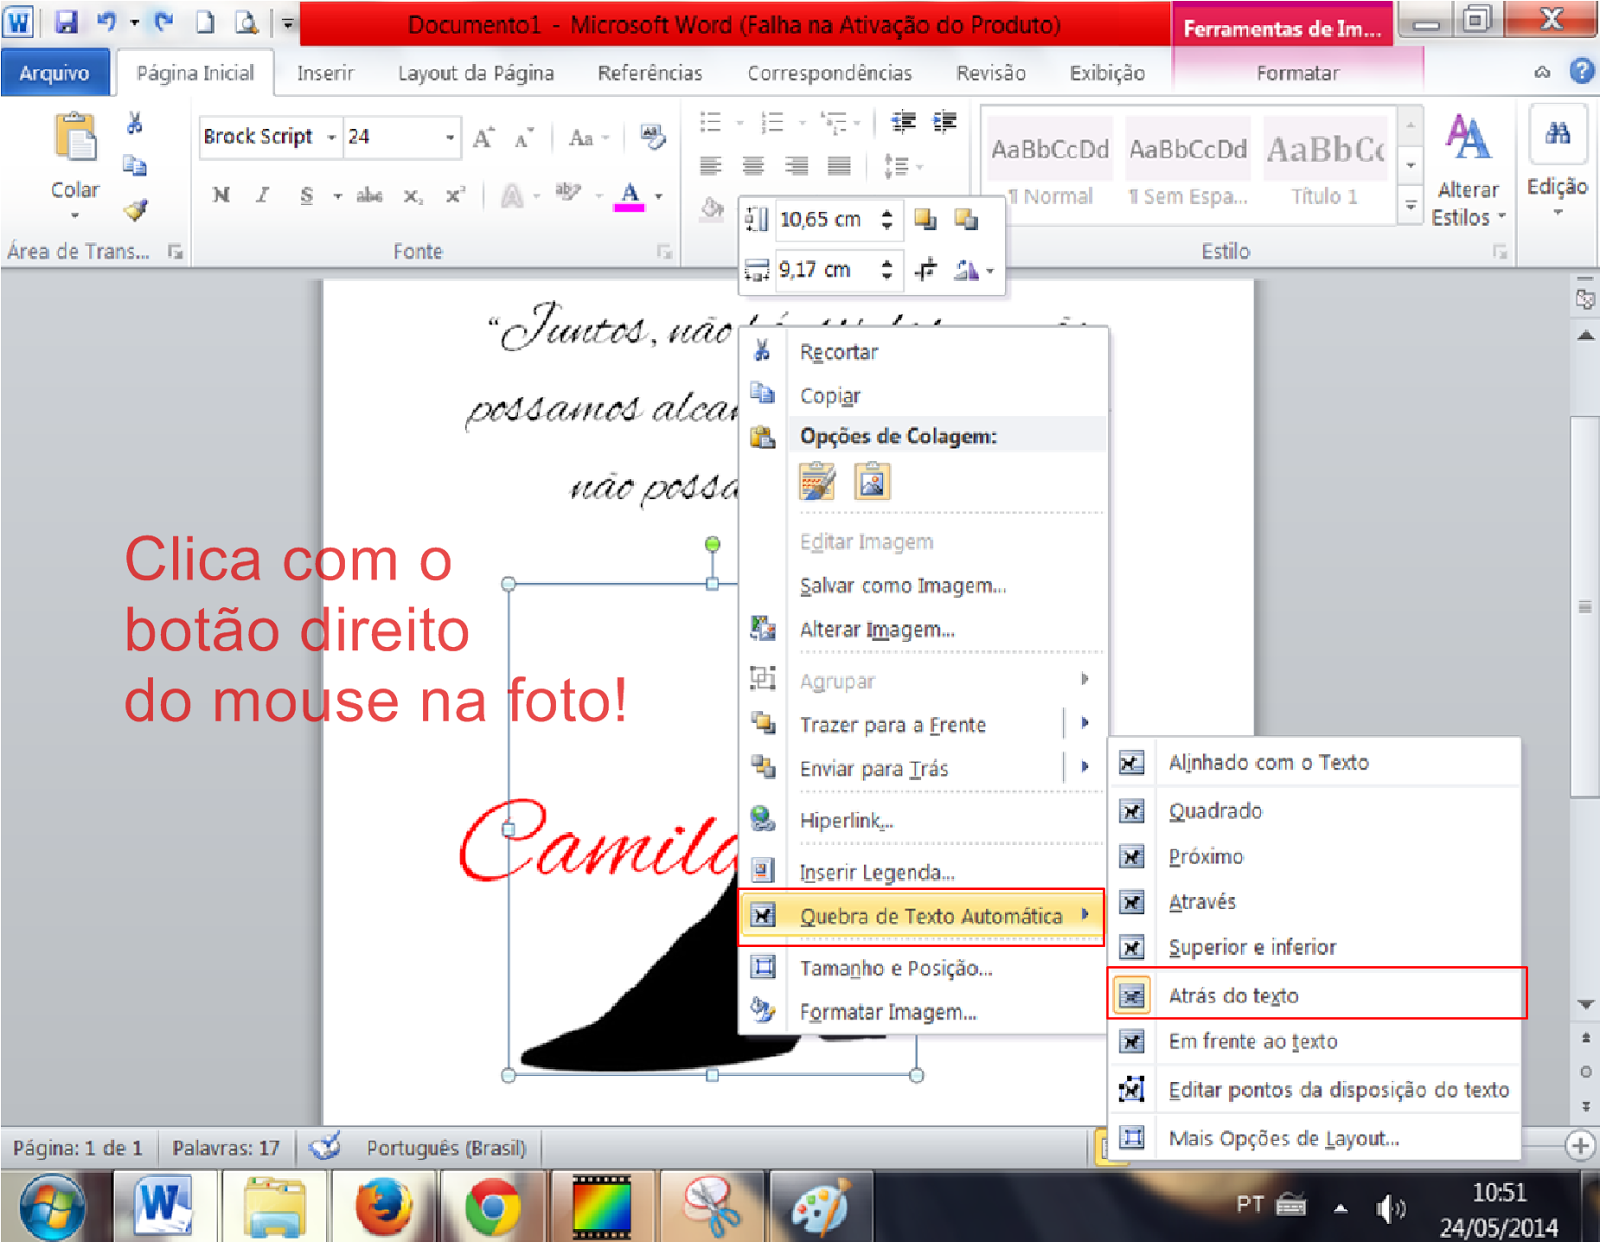The height and width of the screenshot is (1242, 1600).
Task: Click Mais Opções de Layout
Action: click(1283, 1138)
